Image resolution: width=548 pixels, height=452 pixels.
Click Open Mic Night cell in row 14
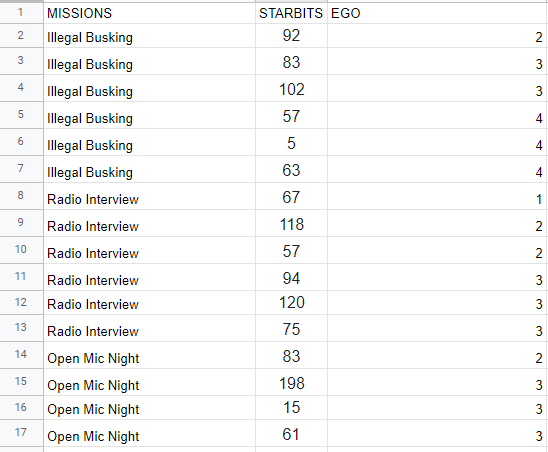point(149,355)
